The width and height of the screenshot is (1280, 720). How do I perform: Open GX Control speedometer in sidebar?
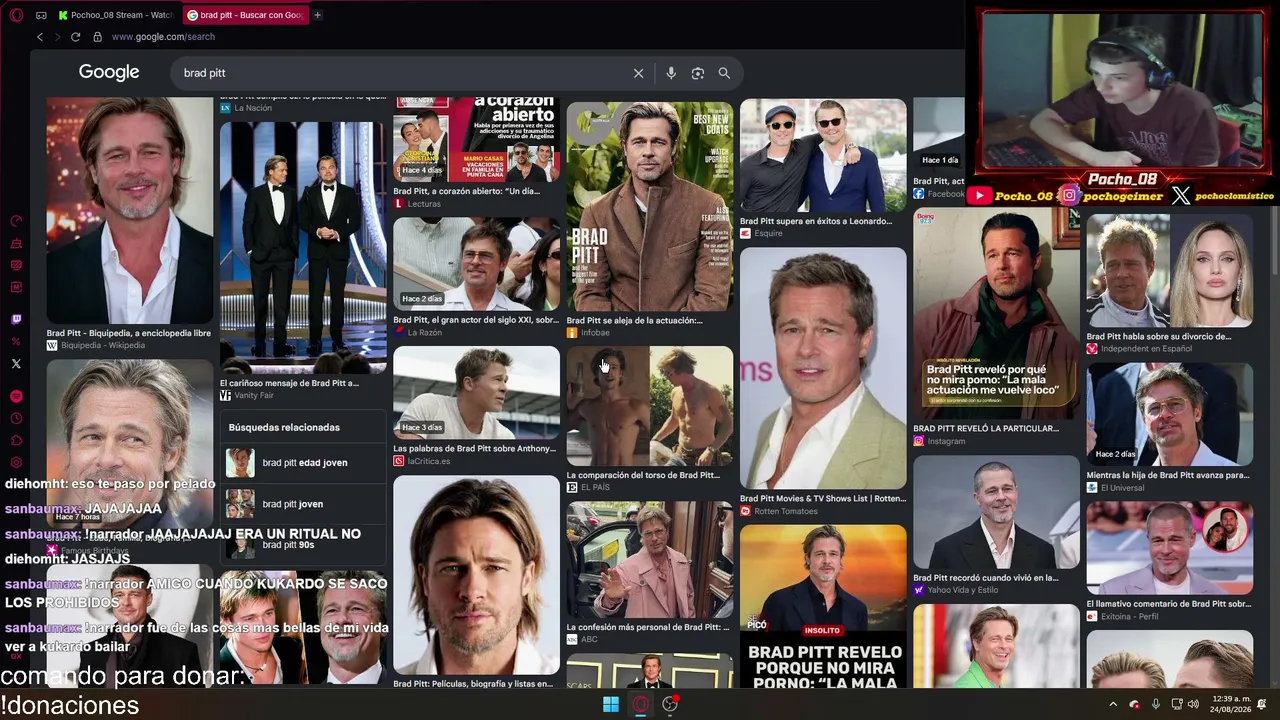16,221
